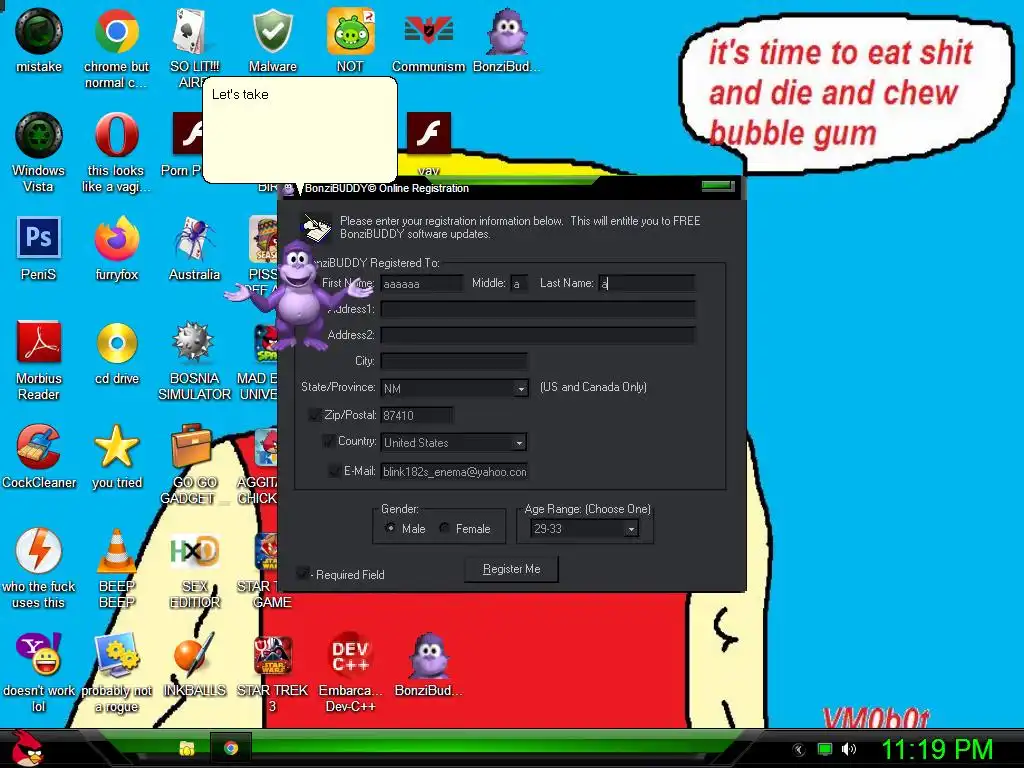The image size is (1024, 768).
Task: Open the 'chrome but normal' Chrome shortcut
Action: point(116,48)
